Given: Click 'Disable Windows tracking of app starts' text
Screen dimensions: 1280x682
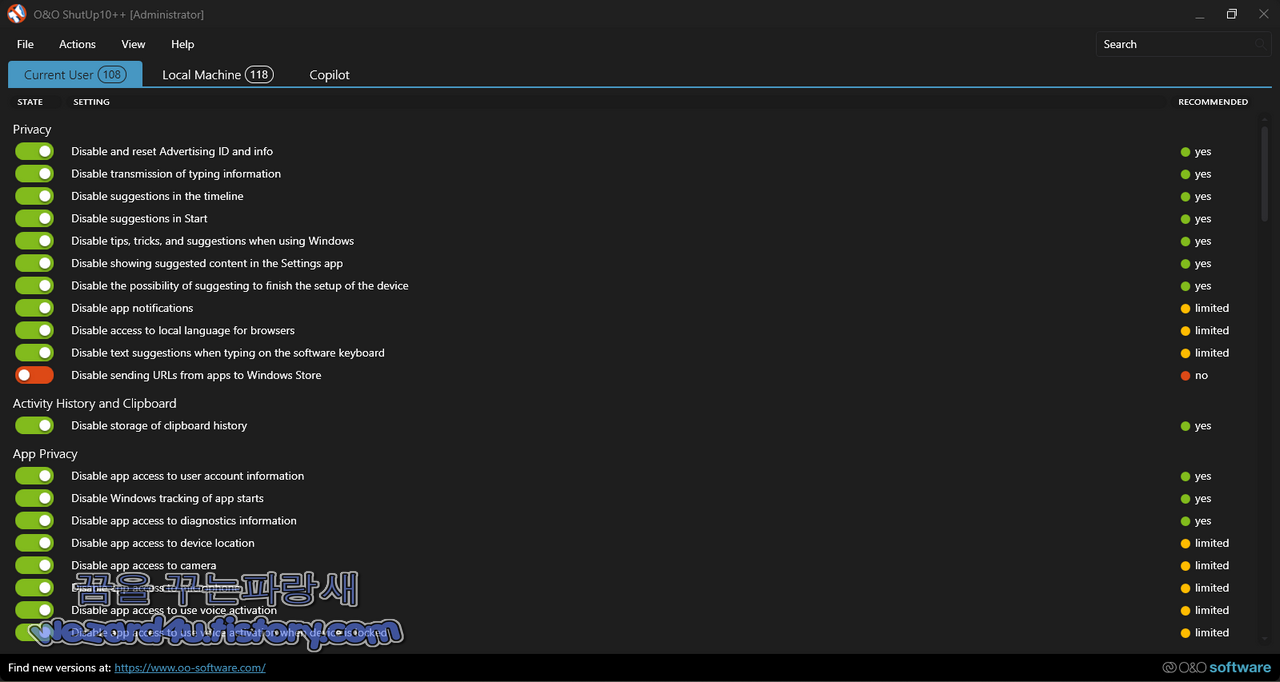Looking at the screenshot, I should click(x=167, y=498).
